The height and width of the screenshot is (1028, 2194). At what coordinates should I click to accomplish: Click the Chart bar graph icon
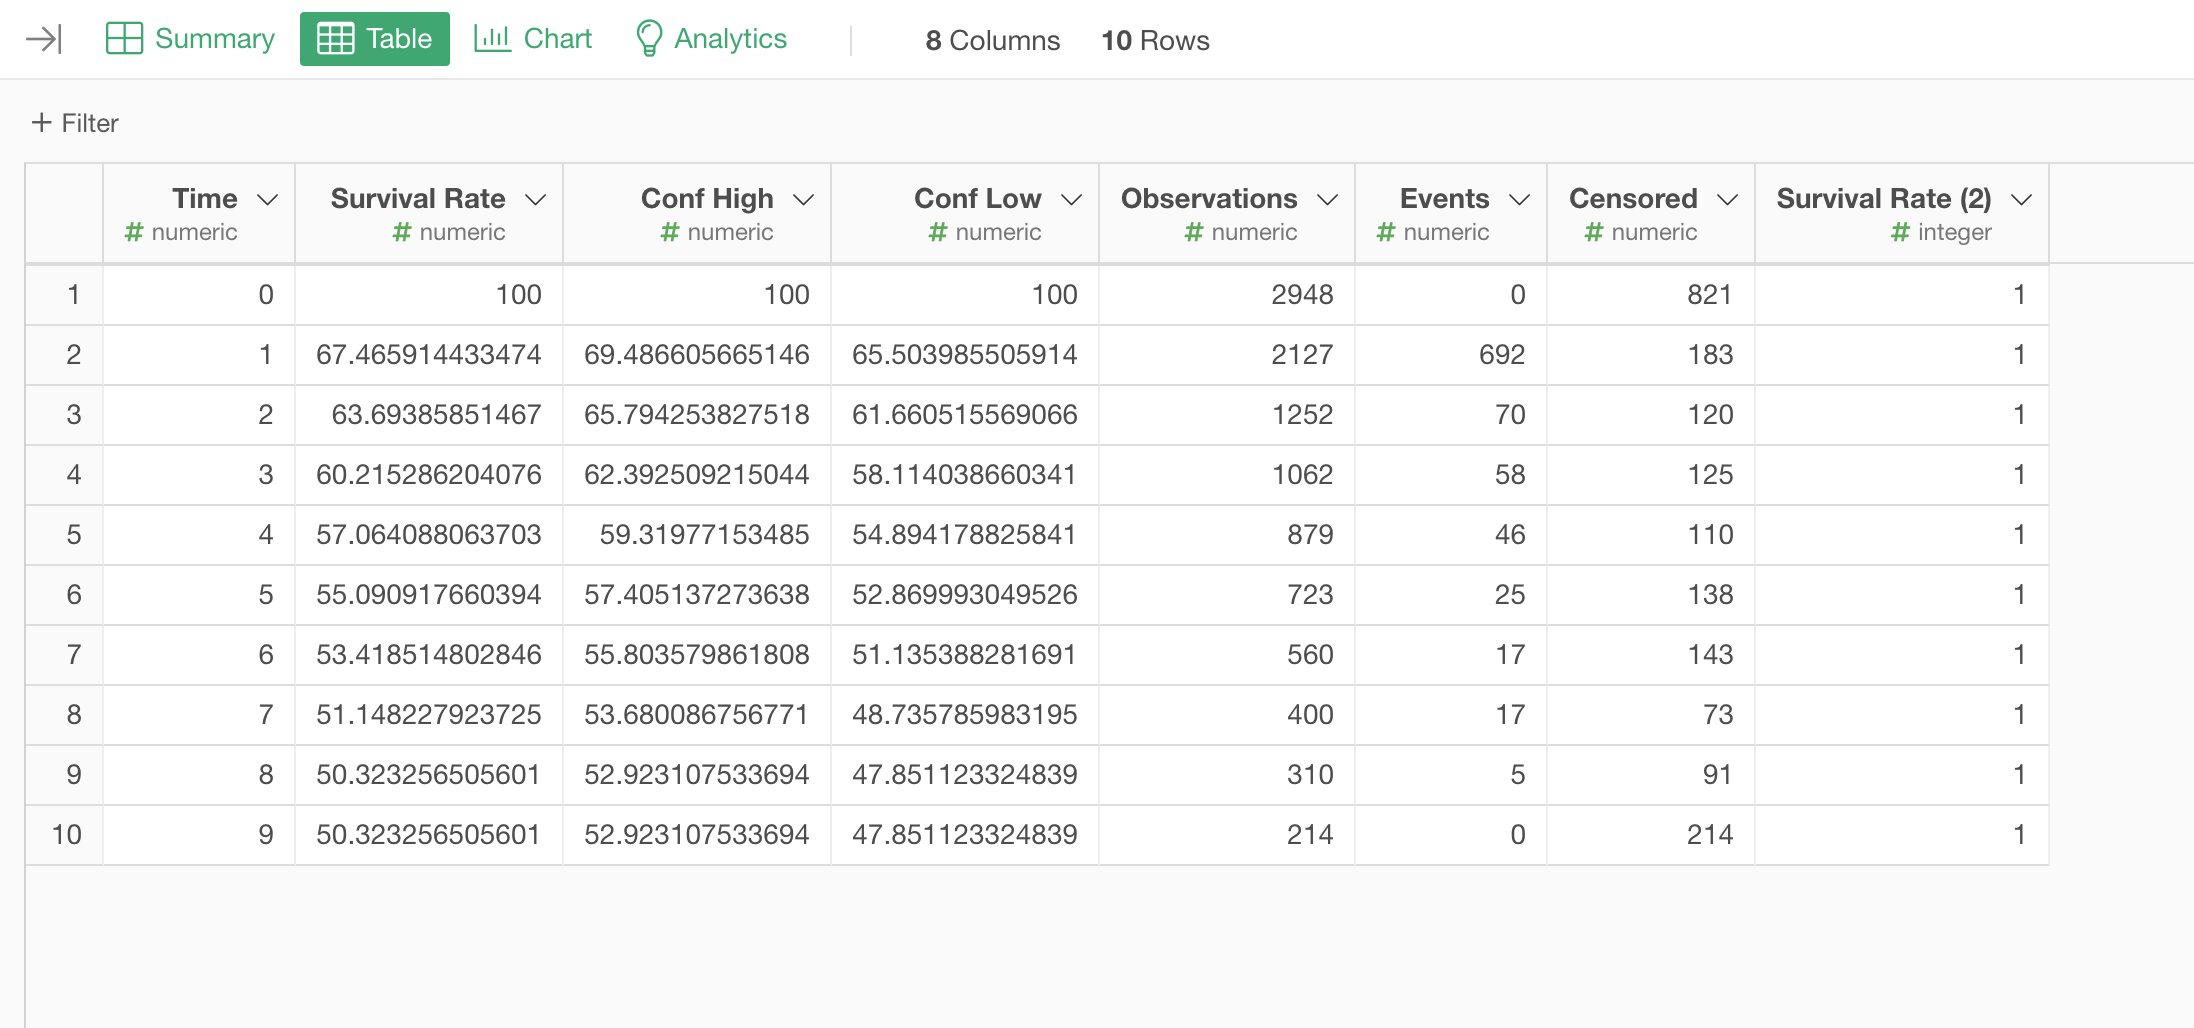point(492,39)
